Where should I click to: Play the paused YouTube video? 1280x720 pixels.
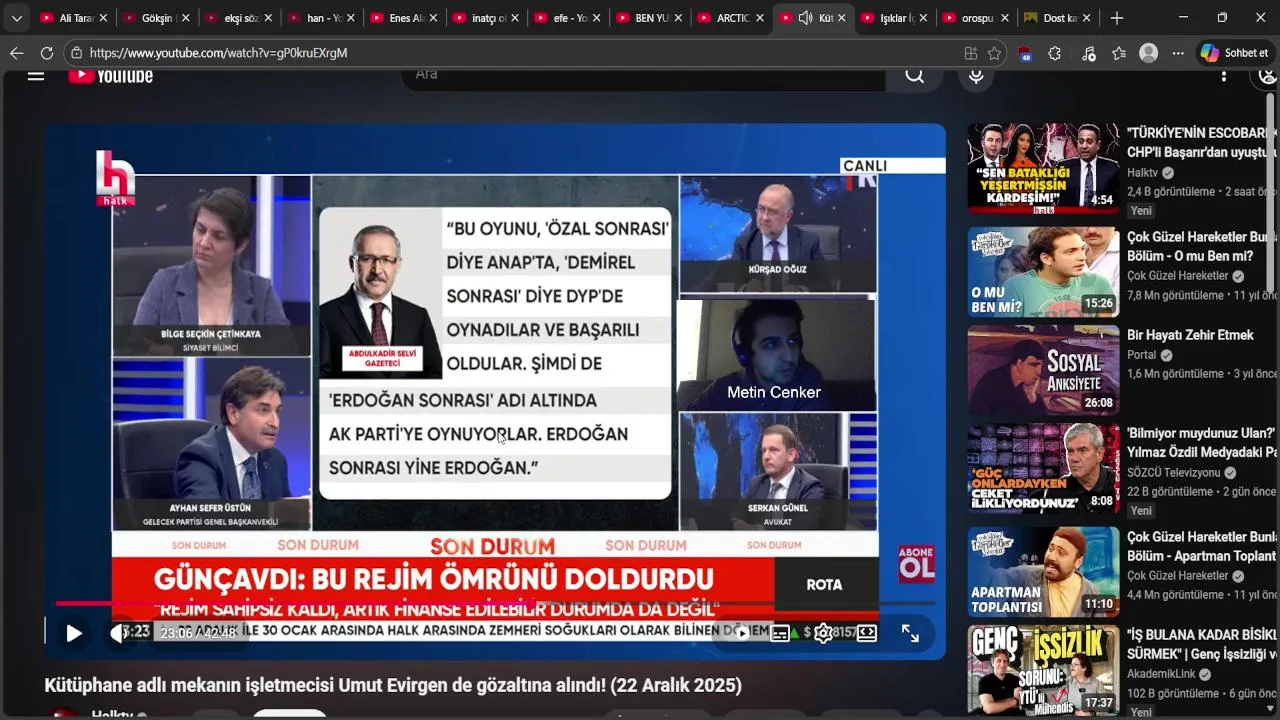[x=74, y=633]
